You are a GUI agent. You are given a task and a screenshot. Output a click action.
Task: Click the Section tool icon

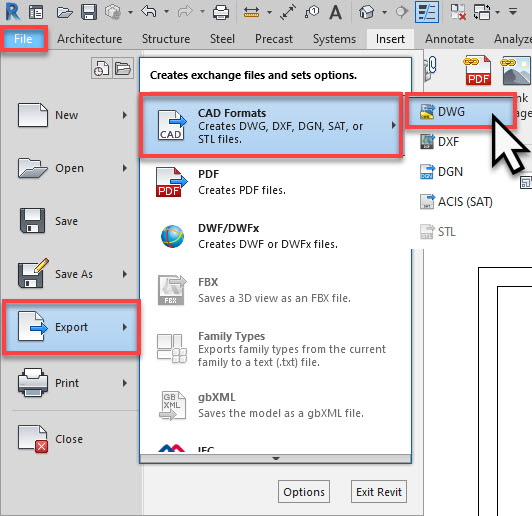coord(402,12)
